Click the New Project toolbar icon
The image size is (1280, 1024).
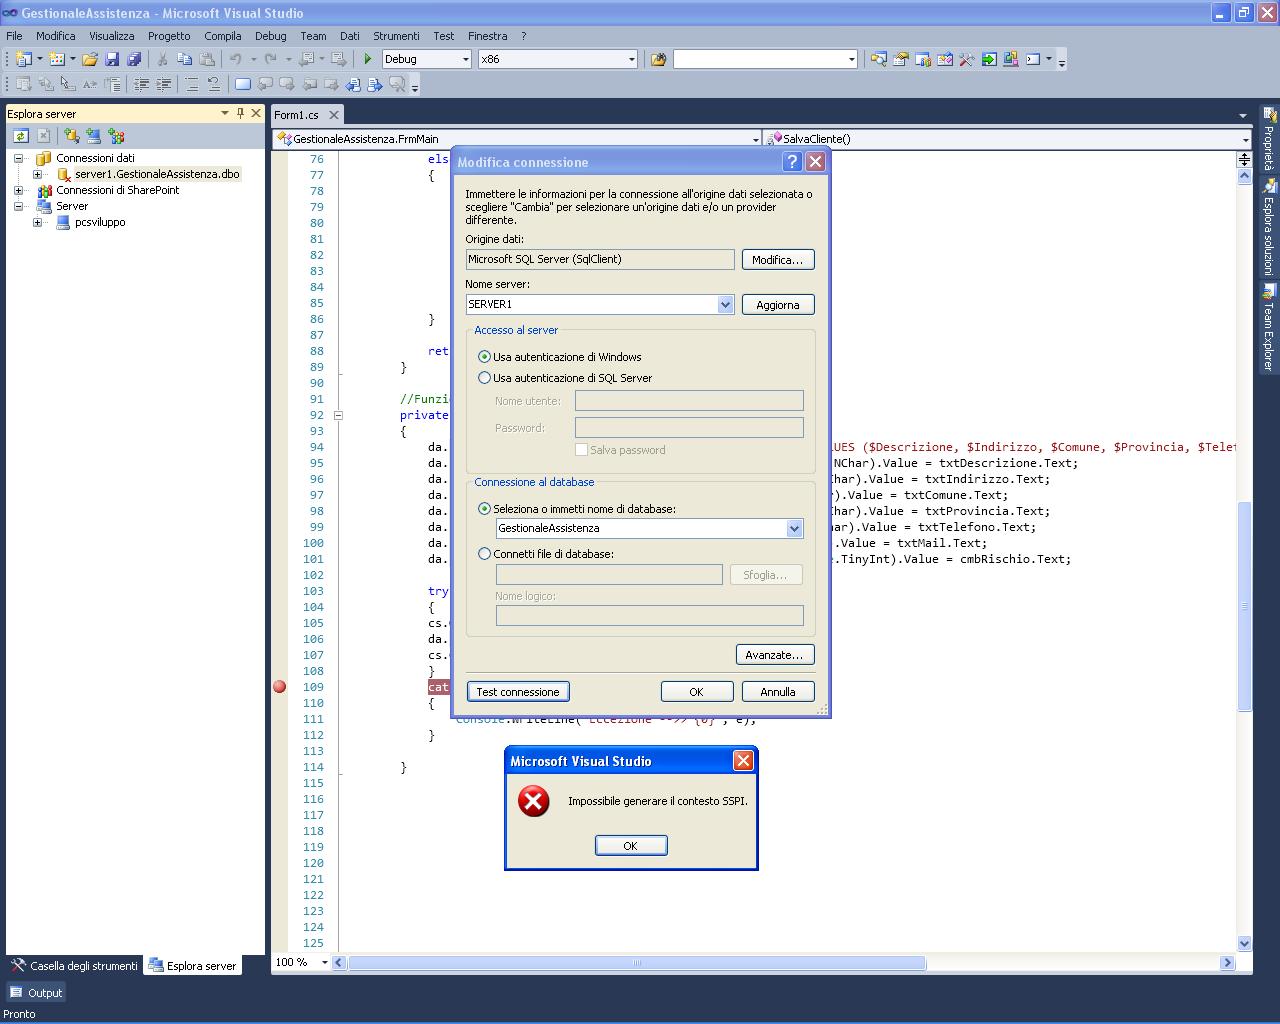[23, 59]
